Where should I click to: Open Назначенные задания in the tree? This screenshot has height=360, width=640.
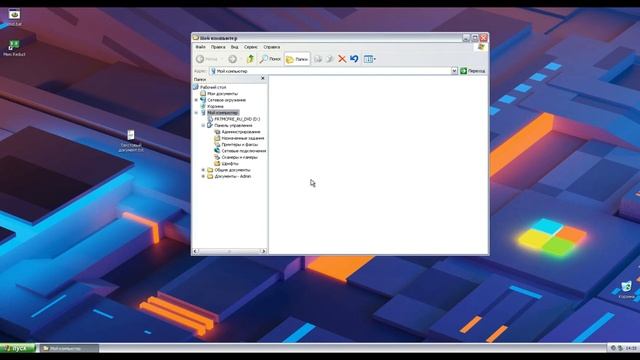[x=242, y=138]
